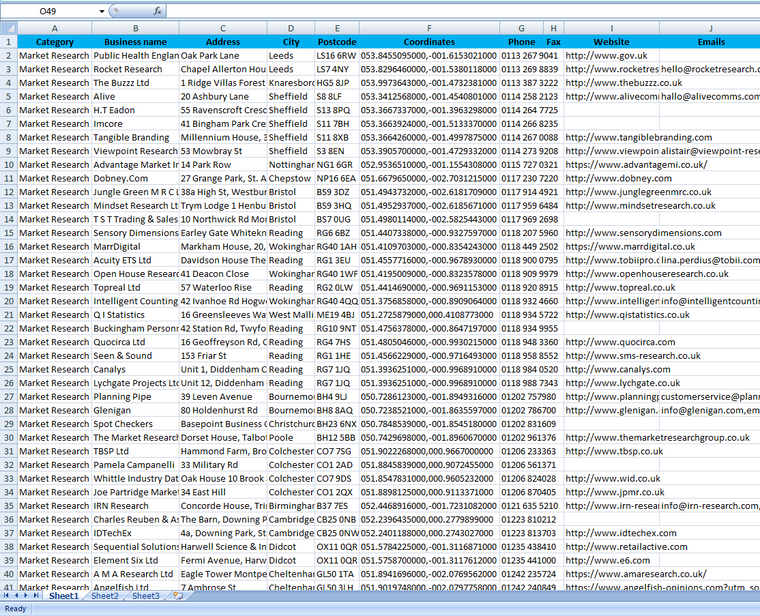760x616 pixels.
Task: Select the hello@rocketresearch email cell
Action: [x=710, y=69]
